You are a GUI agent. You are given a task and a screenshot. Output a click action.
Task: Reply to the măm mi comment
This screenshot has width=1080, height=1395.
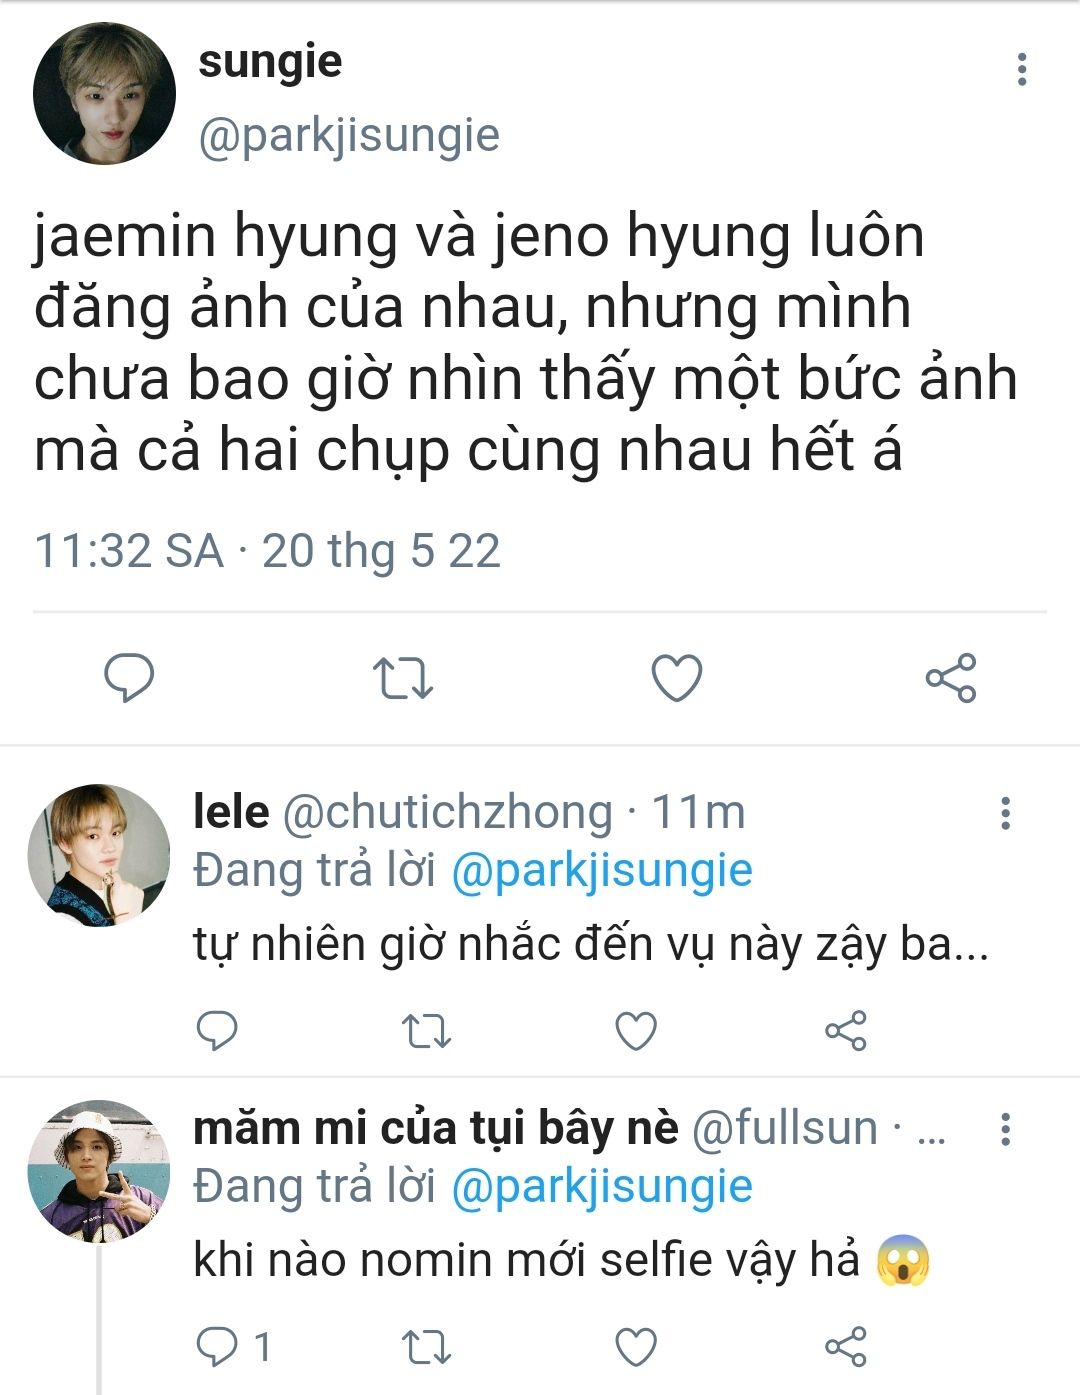coord(234,1347)
